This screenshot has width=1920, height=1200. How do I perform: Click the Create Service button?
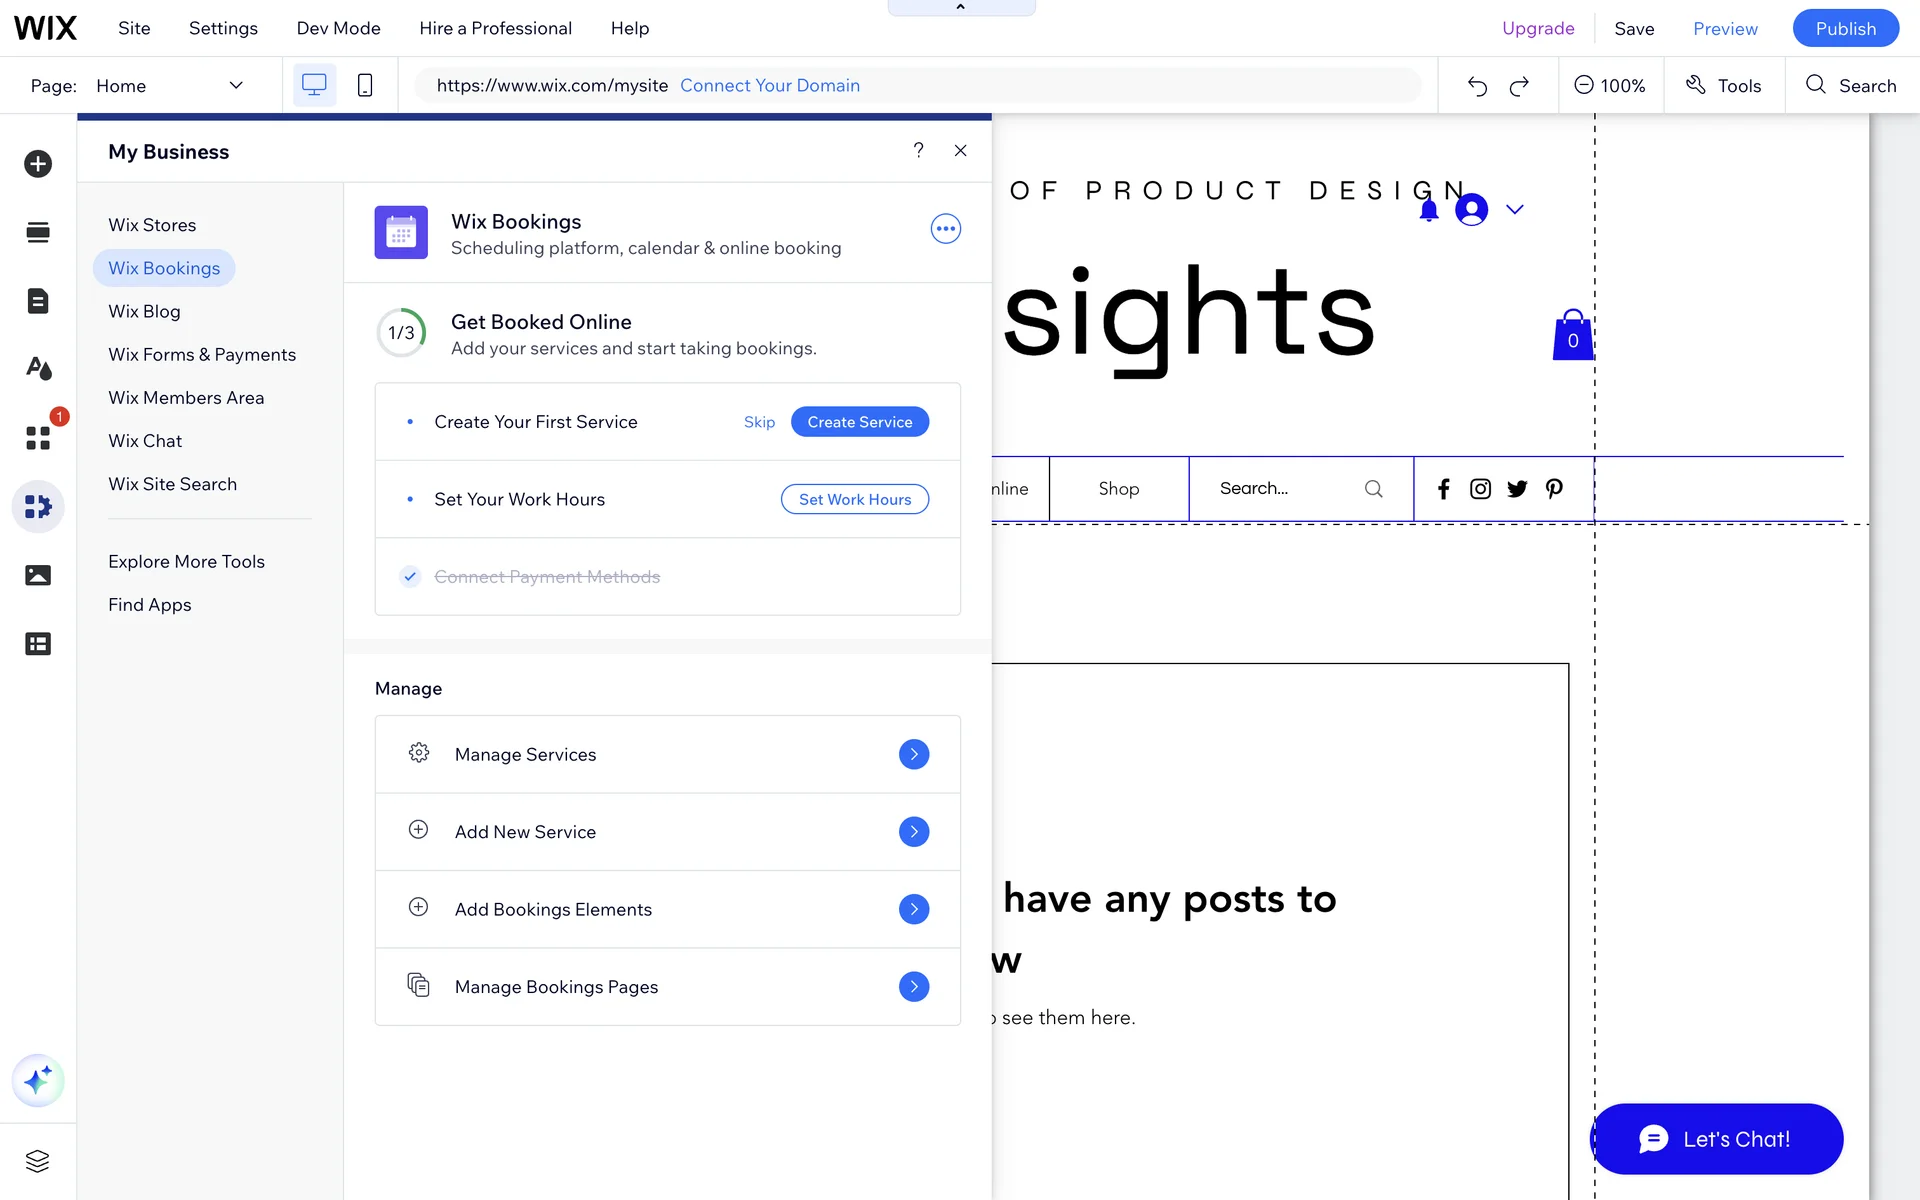tap(859, 422)
